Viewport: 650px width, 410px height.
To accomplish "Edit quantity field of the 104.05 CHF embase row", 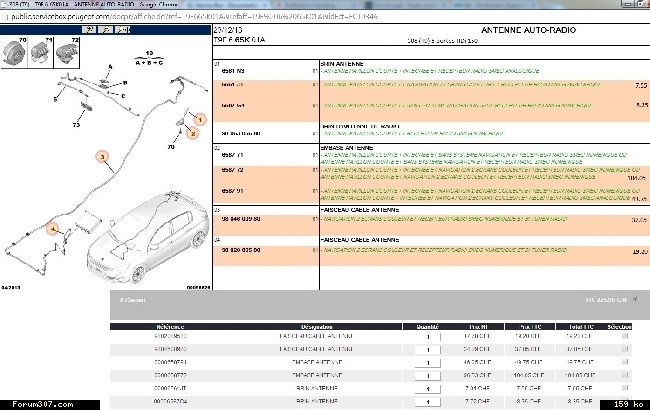I will click(428, 376).
